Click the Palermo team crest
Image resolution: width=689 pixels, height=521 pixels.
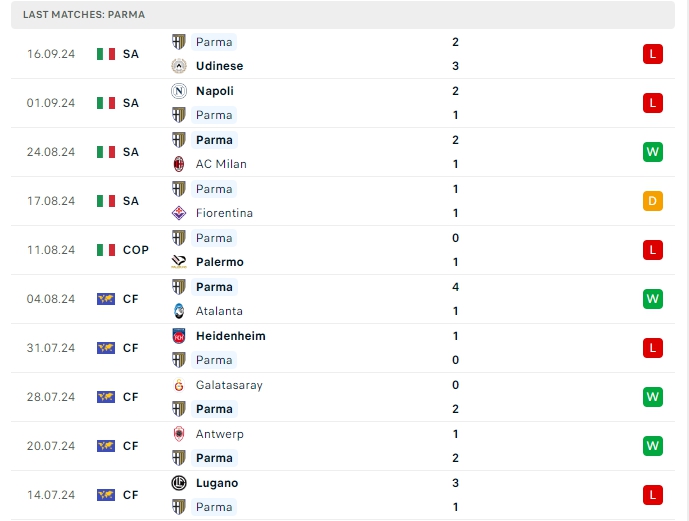(x=179, y=262)
